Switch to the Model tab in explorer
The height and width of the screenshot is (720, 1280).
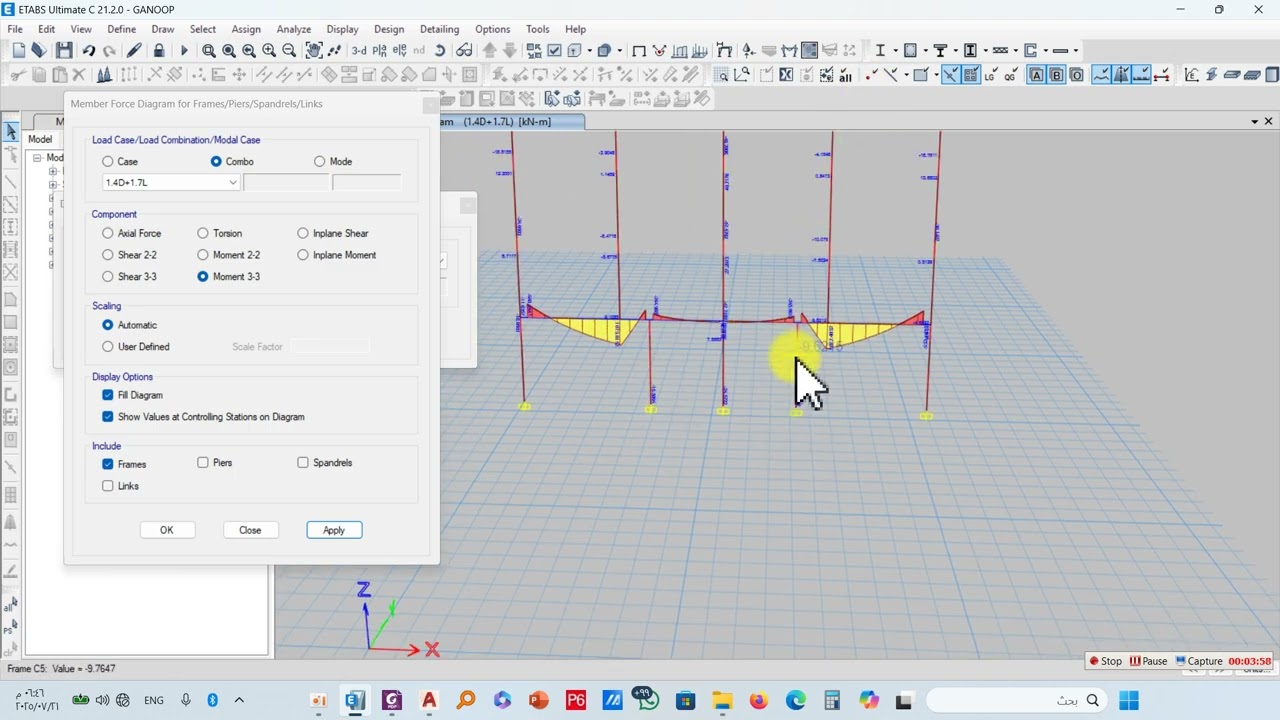(x=40, y=139)
